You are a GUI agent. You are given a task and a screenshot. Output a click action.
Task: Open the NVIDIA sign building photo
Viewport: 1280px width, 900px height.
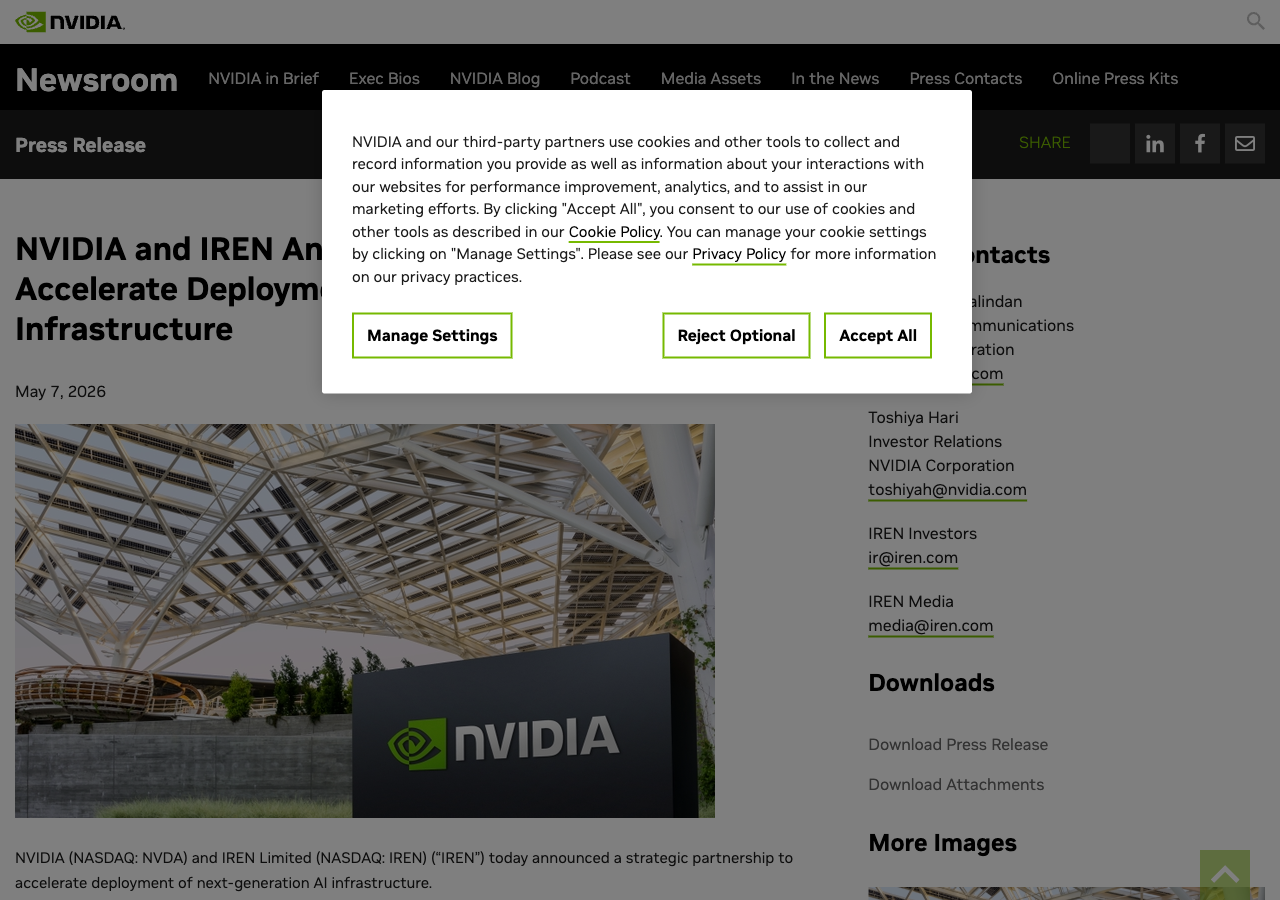[365, 621]
